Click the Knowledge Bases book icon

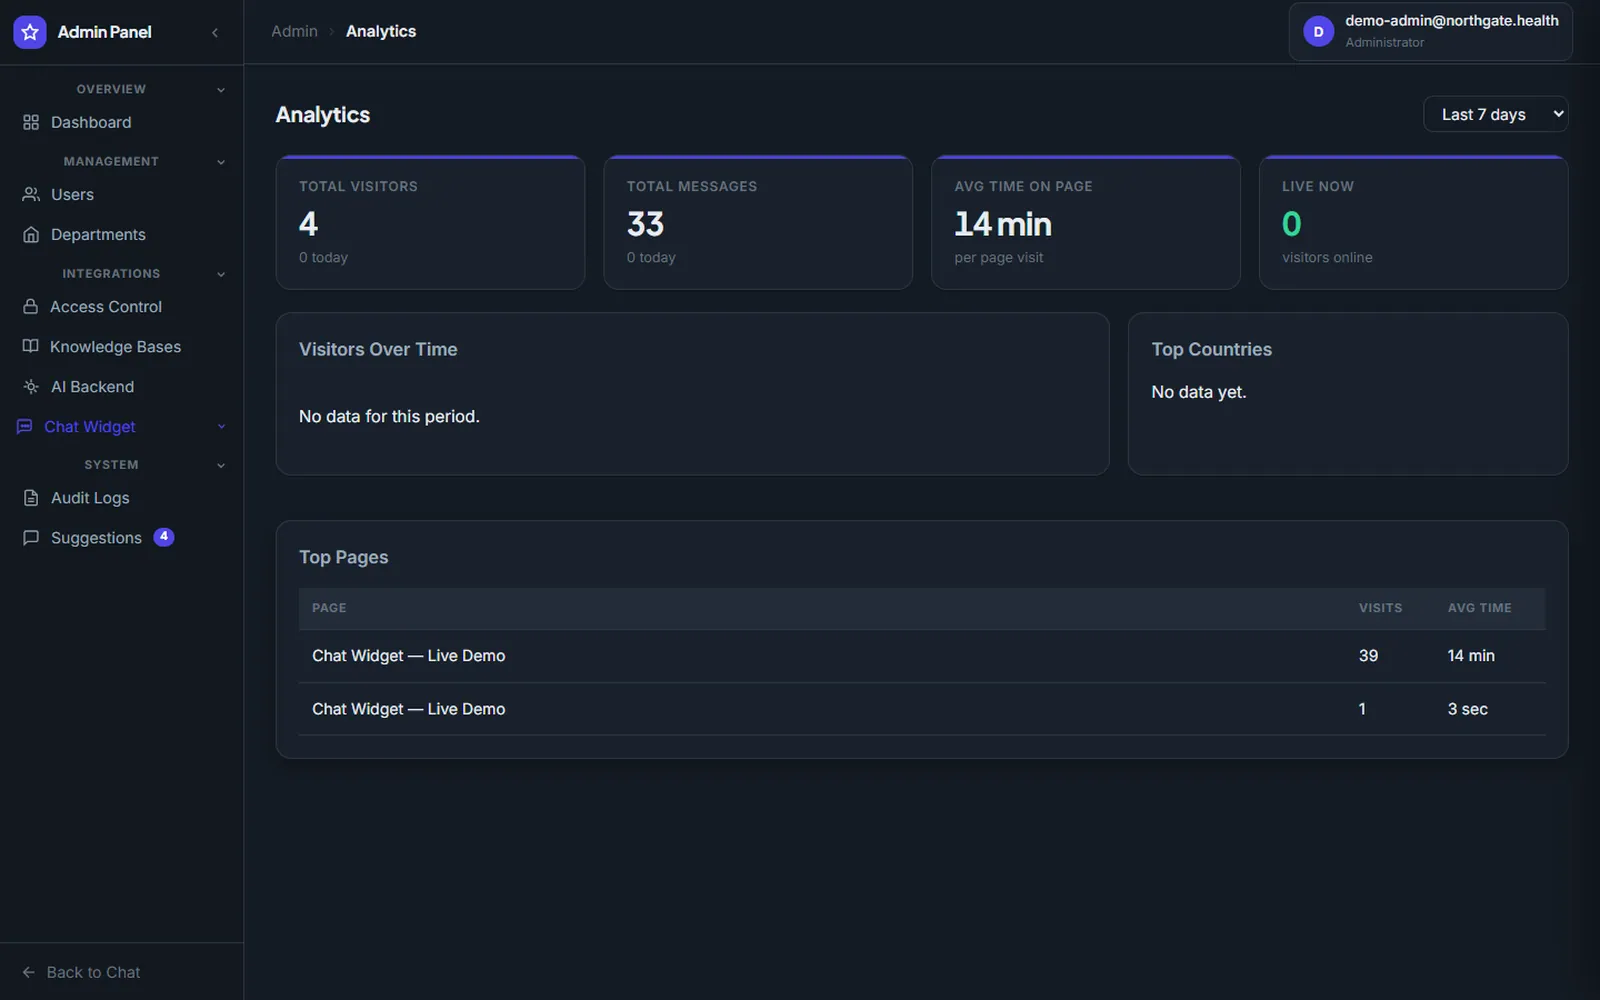coord(31,346)
